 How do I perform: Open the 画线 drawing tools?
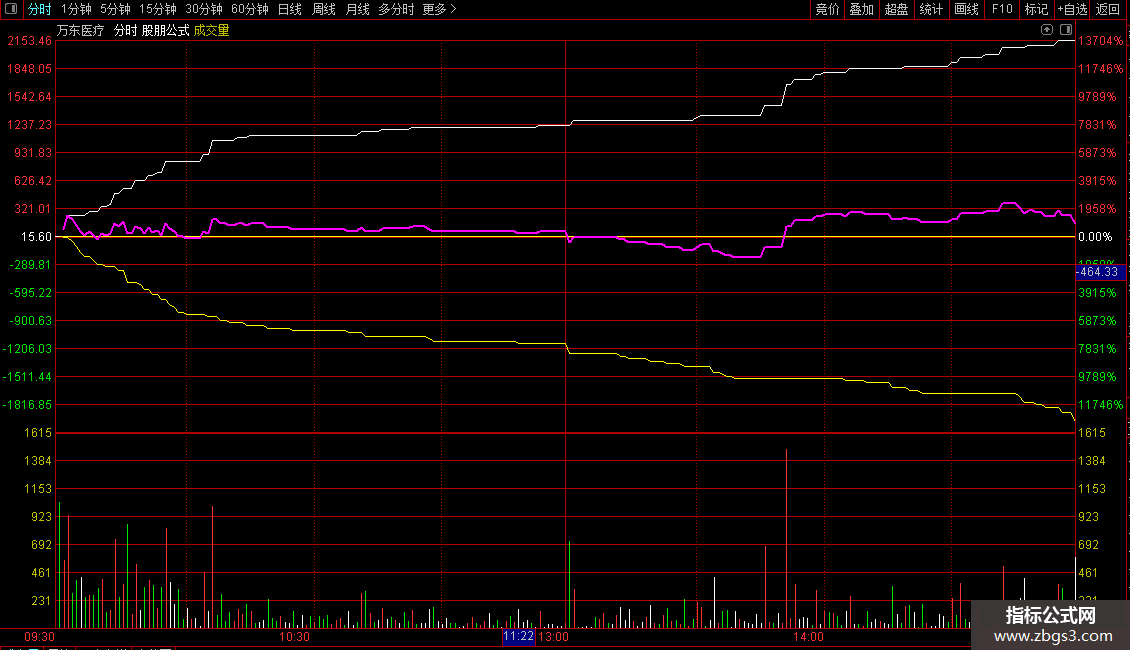click(966, 9)
